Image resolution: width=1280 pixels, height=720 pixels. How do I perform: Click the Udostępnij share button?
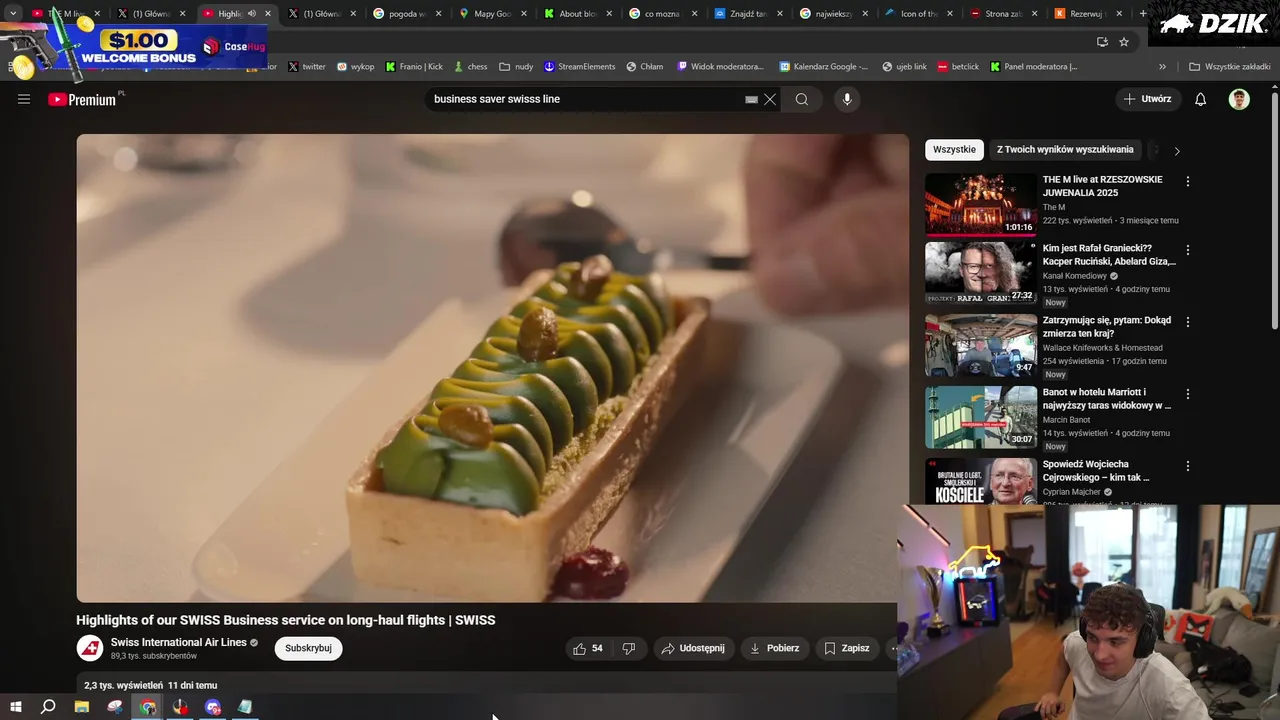(x=693, y=648)
